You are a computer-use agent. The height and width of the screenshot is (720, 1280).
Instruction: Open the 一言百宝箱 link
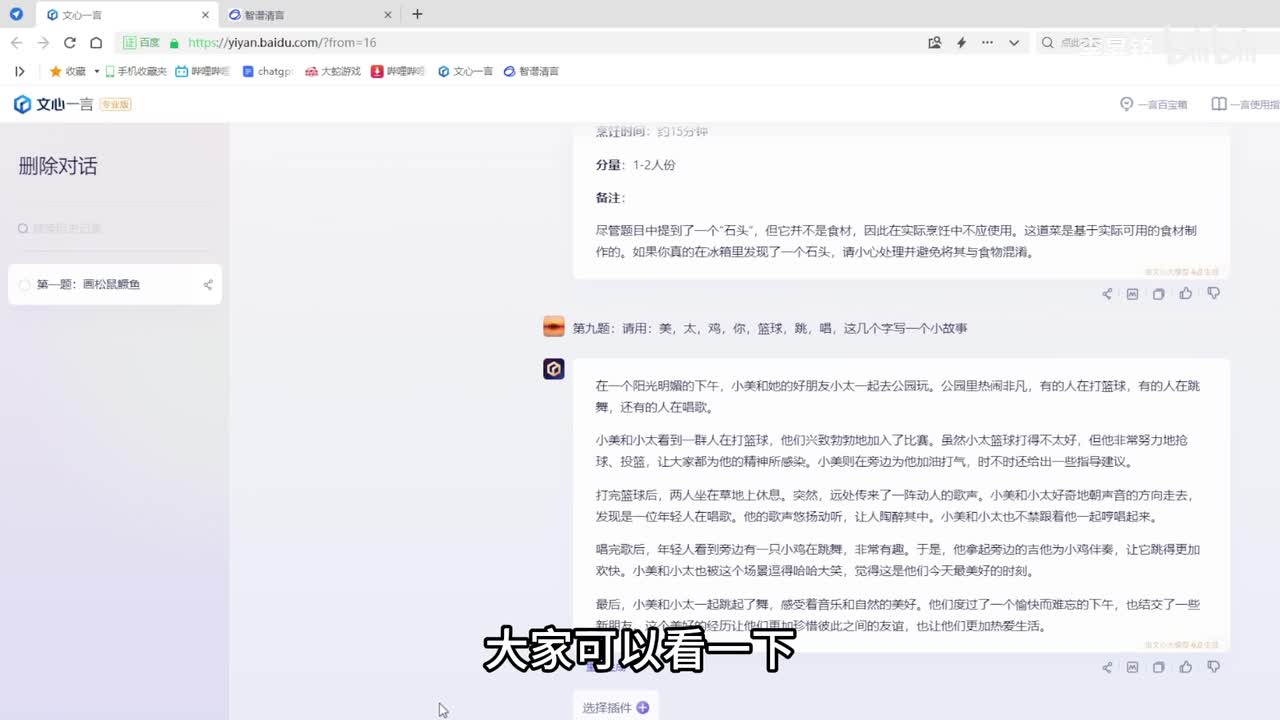pos(1154,104)
